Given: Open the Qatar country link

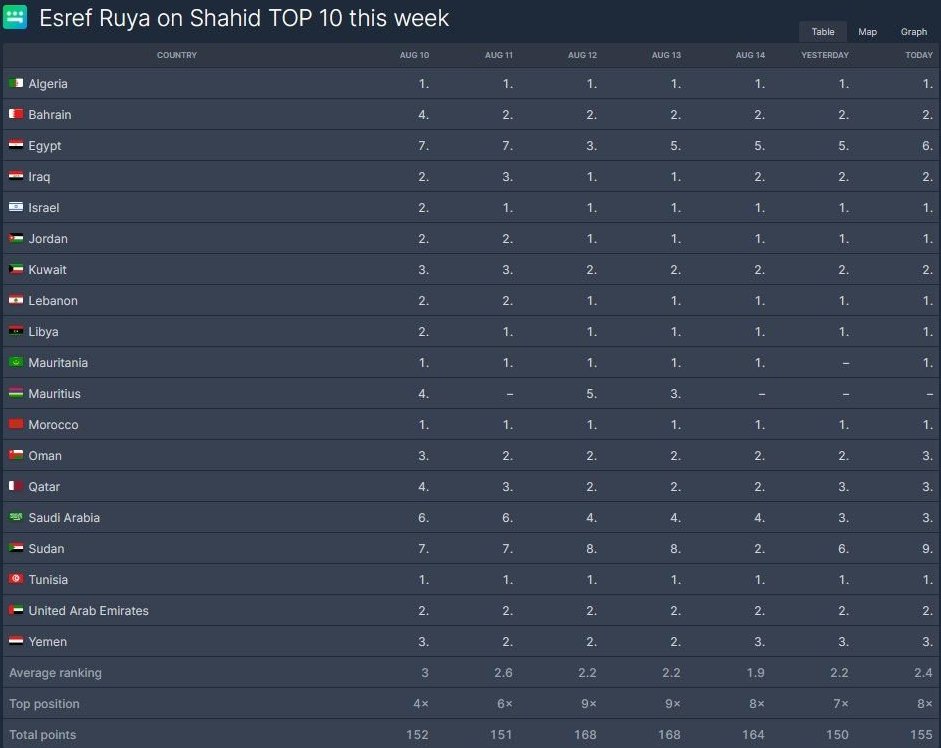Looking at the screenshot, I should click(x=44, y=487).
